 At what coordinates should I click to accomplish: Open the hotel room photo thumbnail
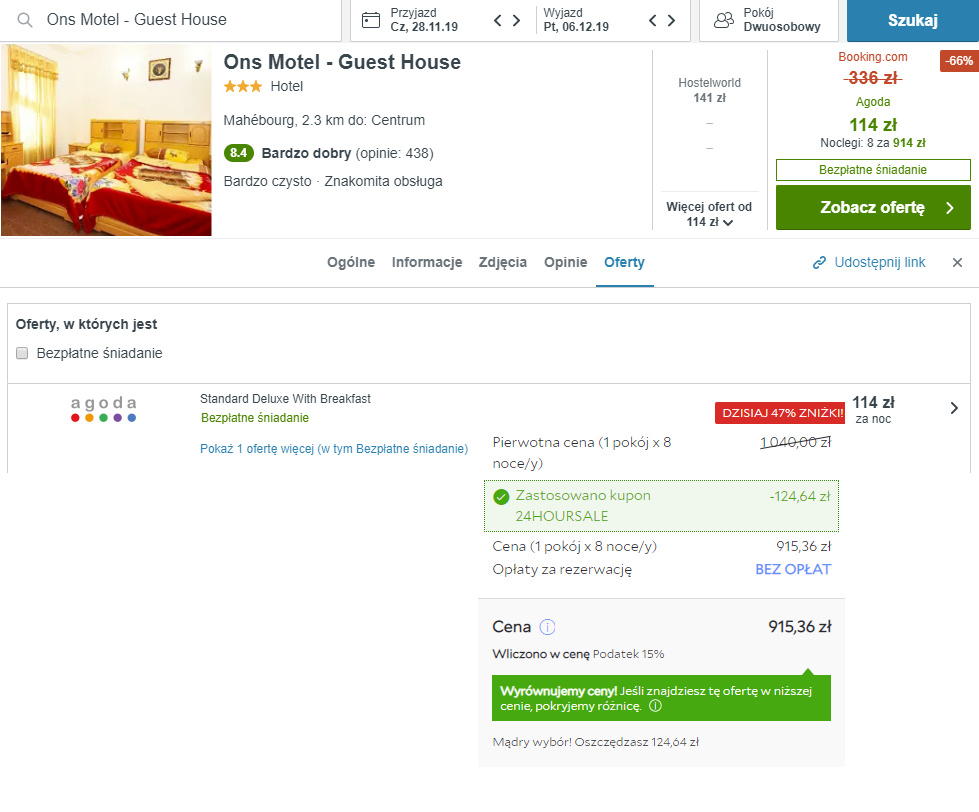[x=106, y=140]
